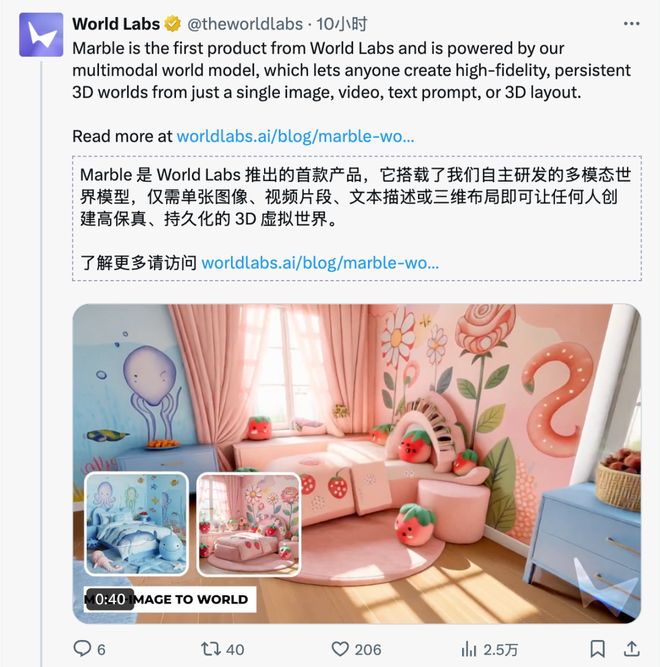This screenshot has height=667, width=660.
Task: Open the three-dot more options menu
Action: (632, 24)
